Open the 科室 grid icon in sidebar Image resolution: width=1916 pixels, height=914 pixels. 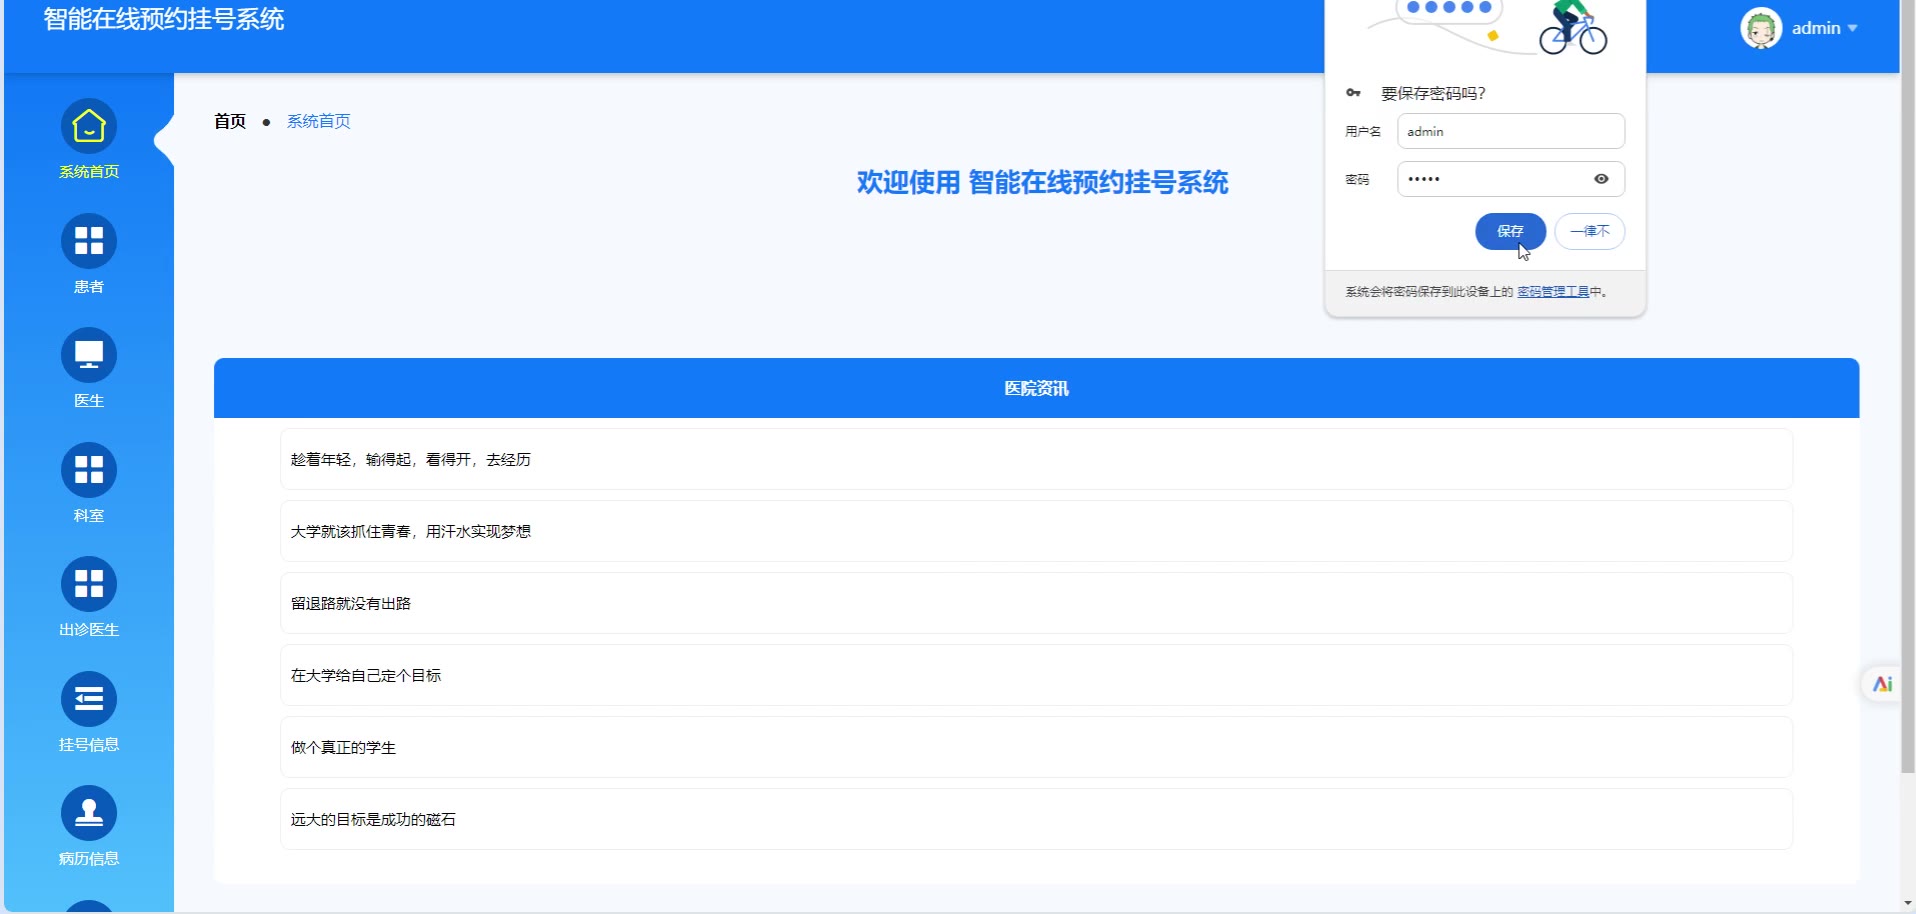[89, 470]
